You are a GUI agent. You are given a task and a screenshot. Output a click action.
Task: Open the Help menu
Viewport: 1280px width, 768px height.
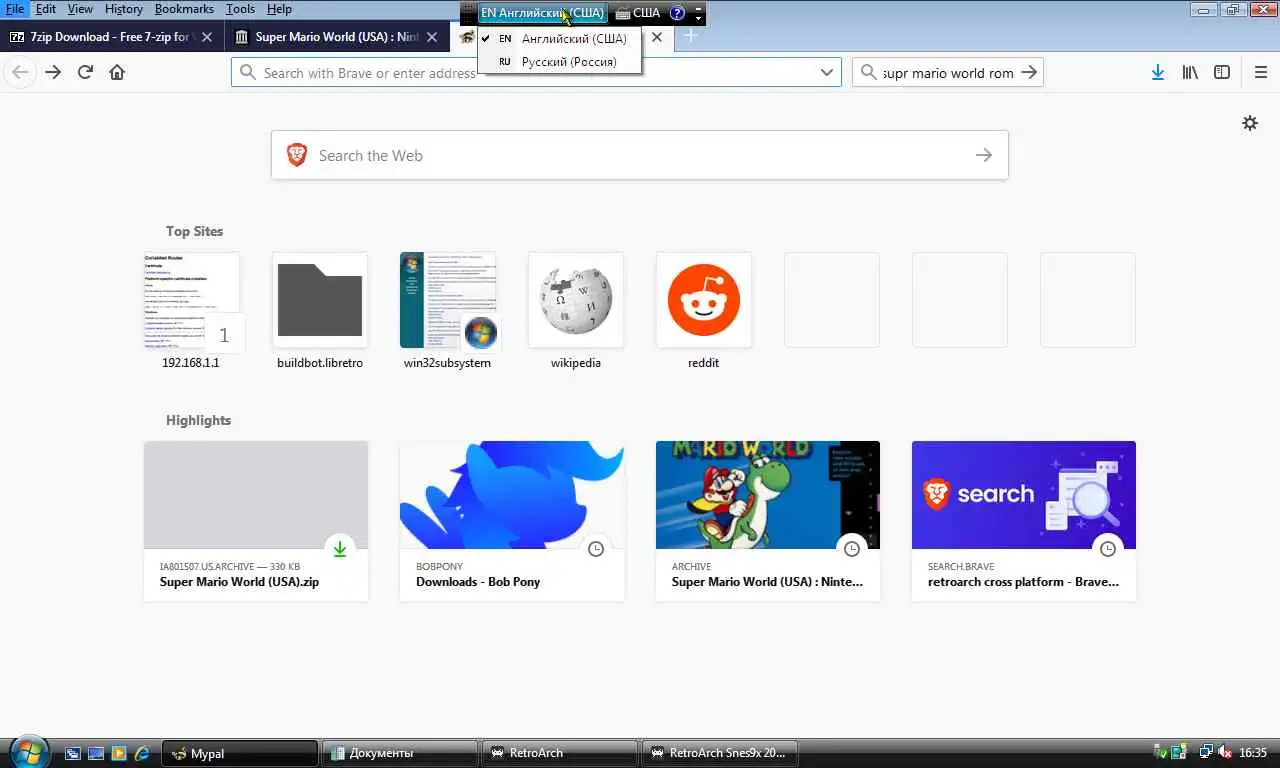tap(279, 9)
